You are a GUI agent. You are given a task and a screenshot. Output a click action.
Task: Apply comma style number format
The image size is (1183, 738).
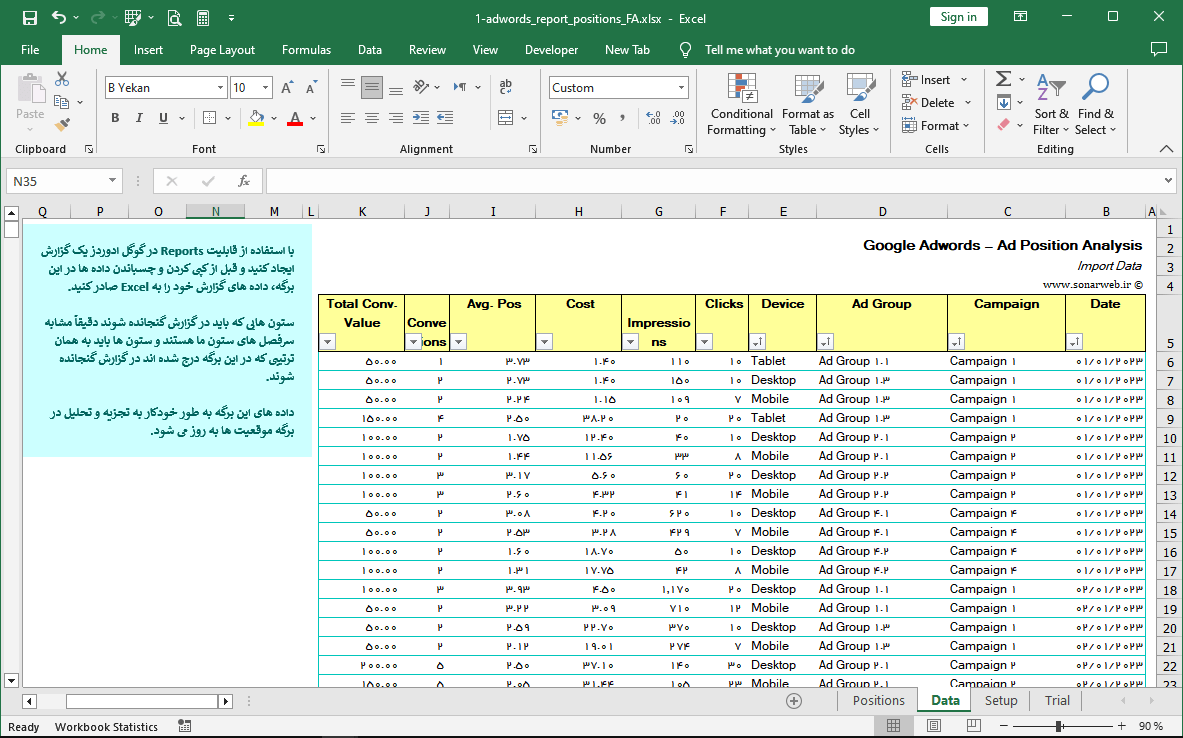coord(622,118)
